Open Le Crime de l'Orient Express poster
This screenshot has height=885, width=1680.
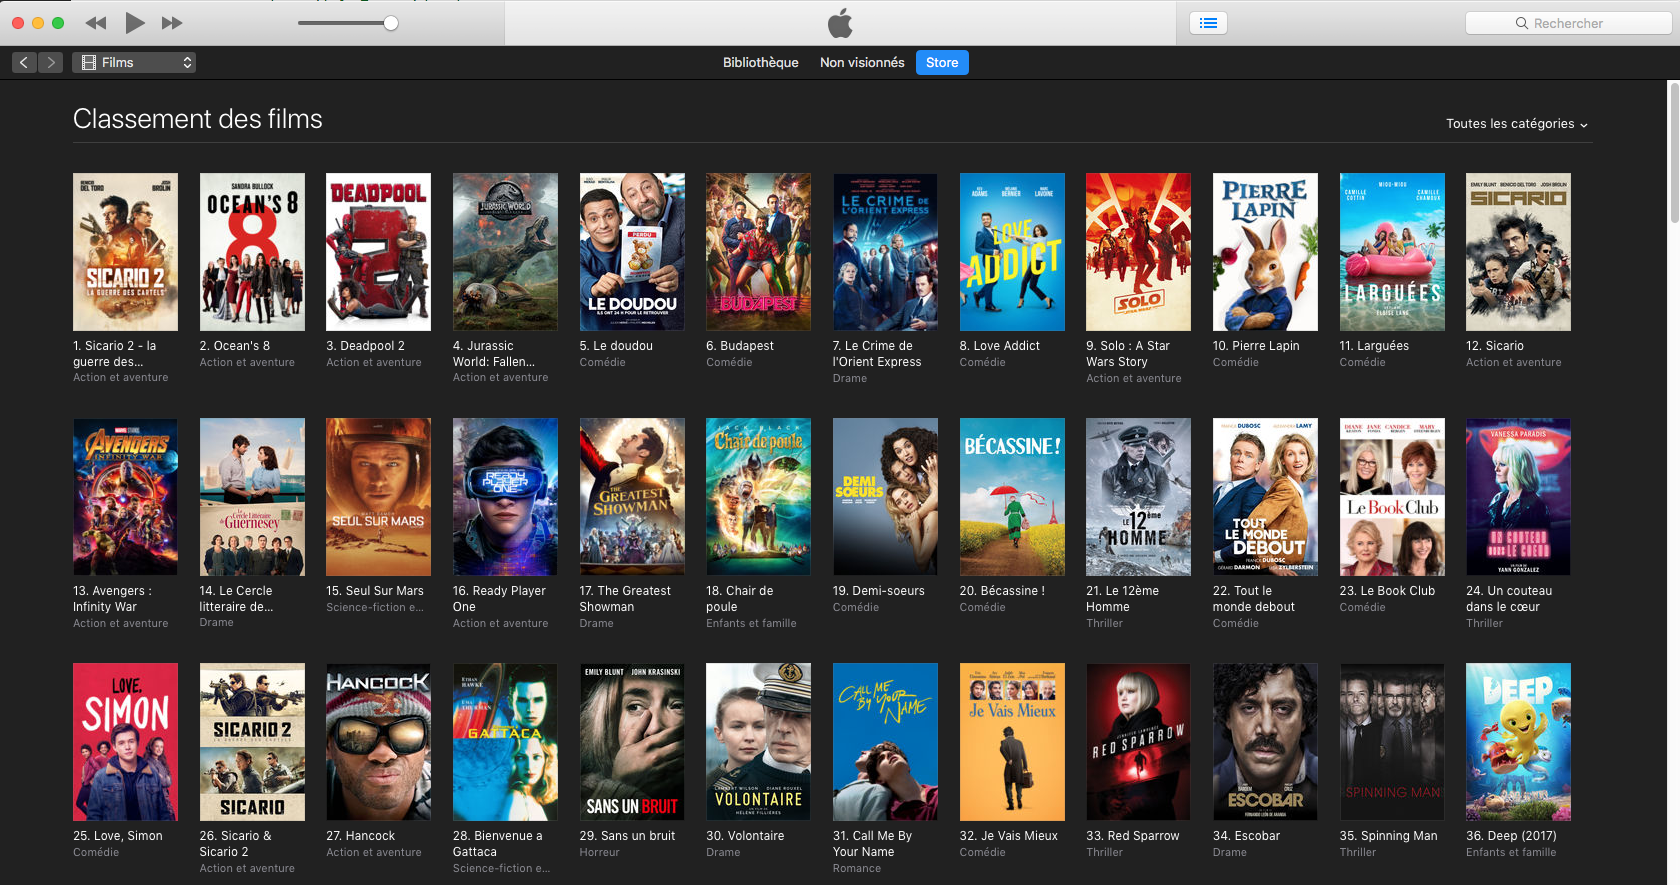coord(885,252)
